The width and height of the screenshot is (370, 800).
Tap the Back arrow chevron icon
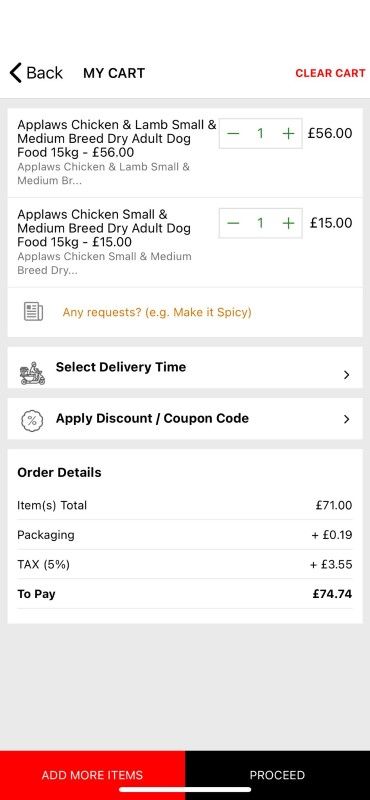16,73
